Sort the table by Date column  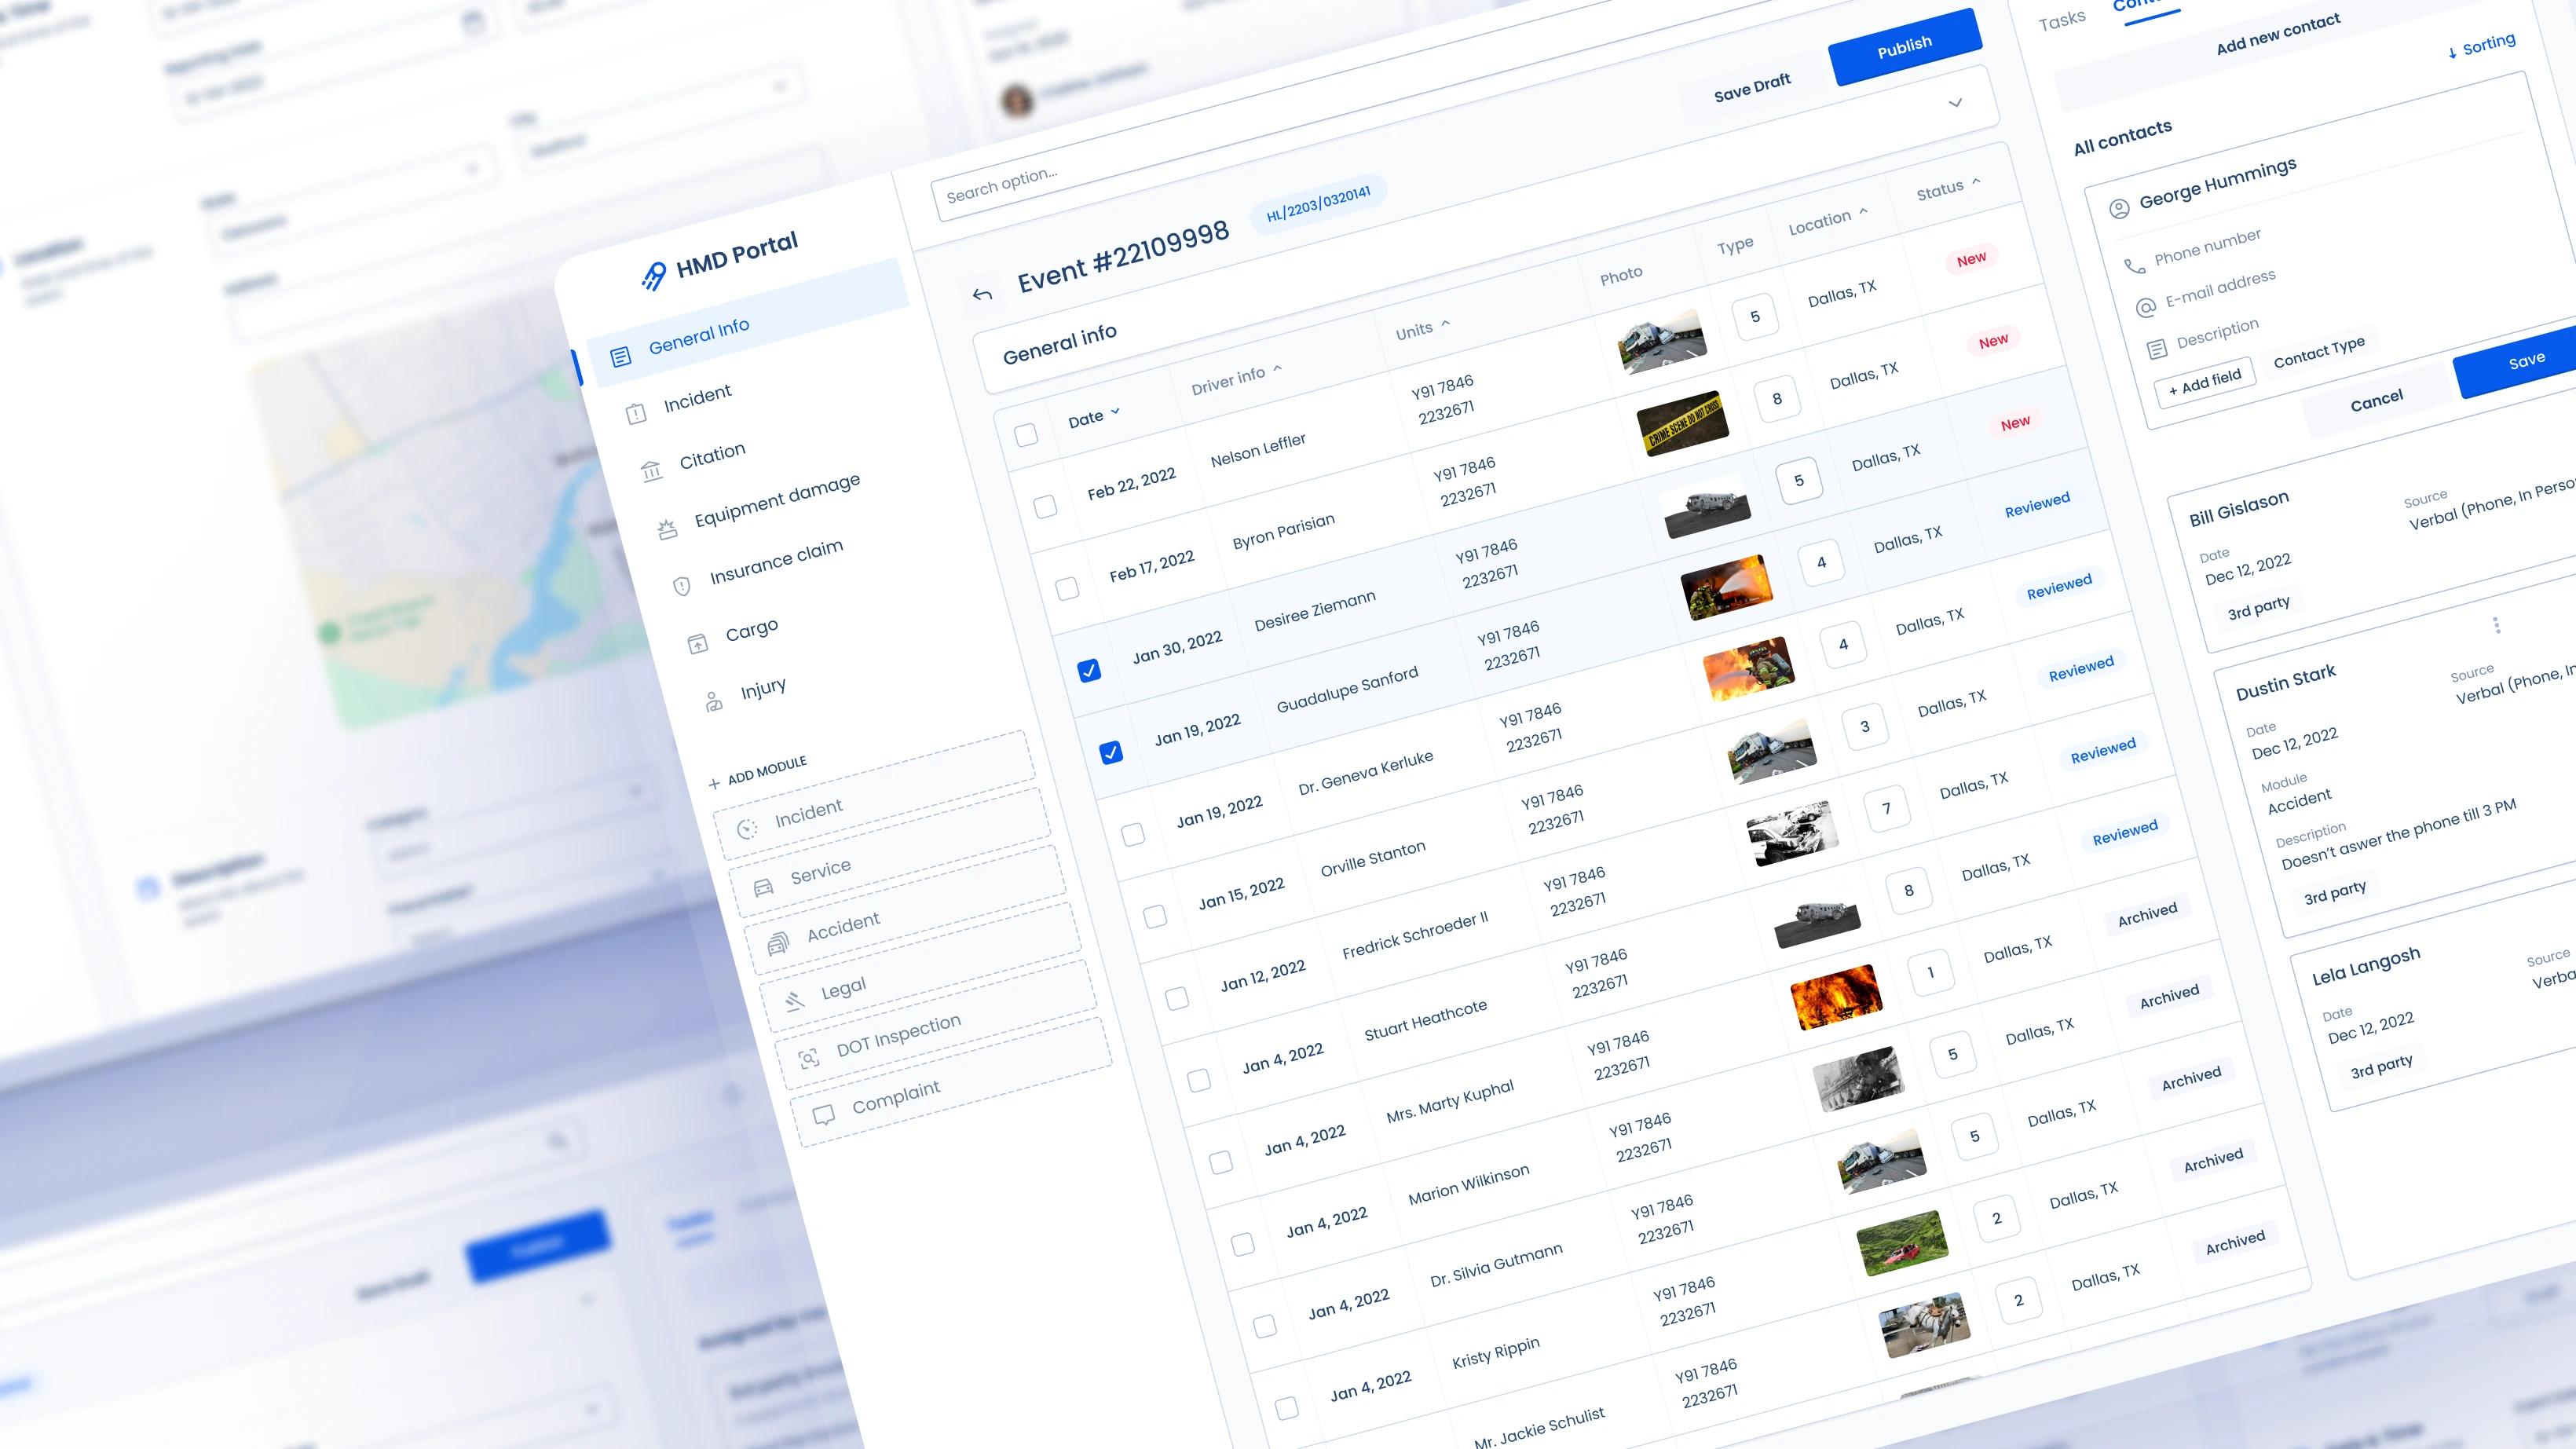click(1094, 417)
